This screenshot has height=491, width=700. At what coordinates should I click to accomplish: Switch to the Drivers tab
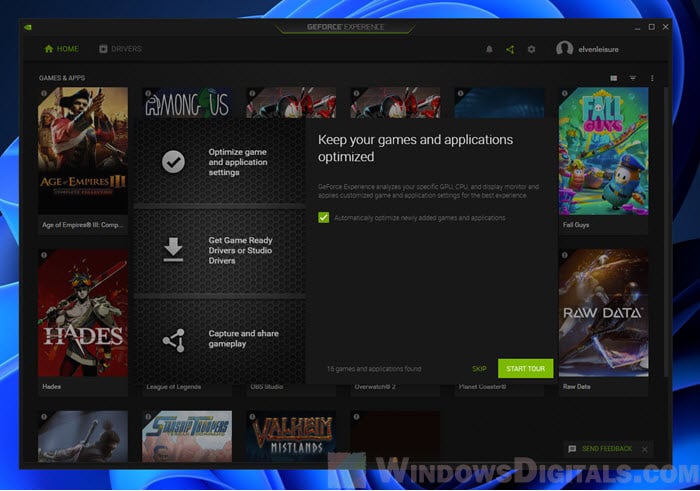point(120,49)
